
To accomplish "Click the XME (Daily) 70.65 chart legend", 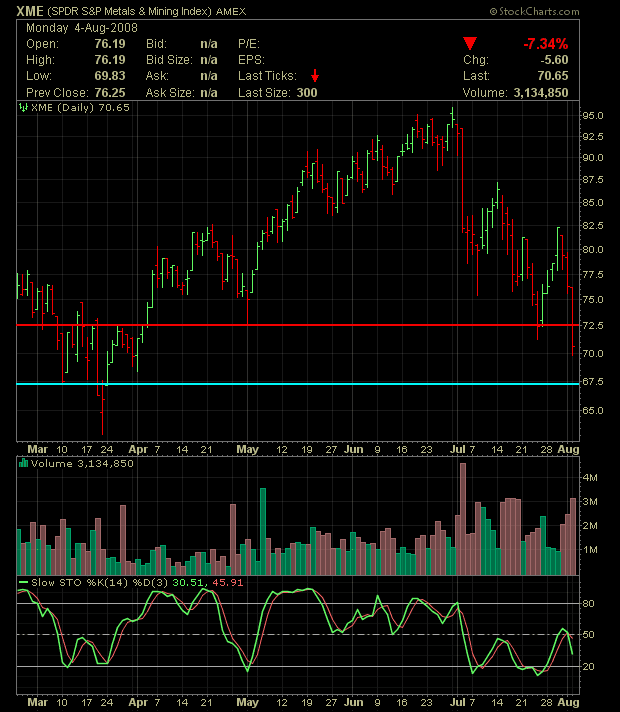I will pos(80,108).
